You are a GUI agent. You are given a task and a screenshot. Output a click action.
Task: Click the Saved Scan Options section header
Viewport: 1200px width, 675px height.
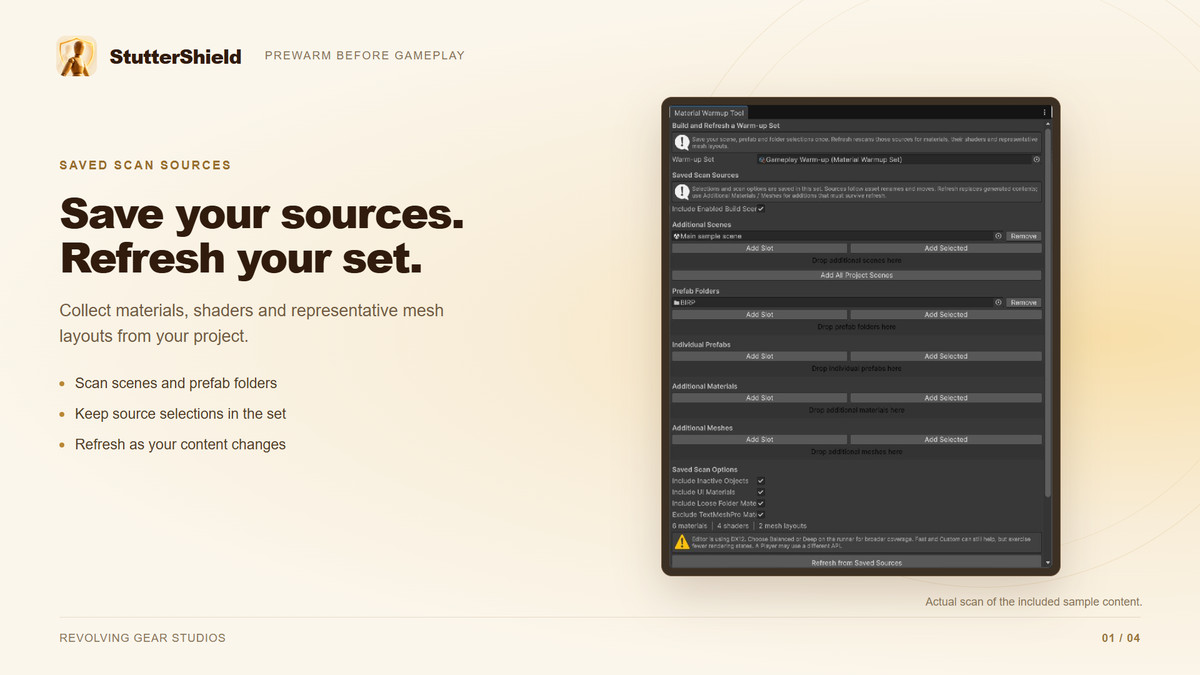click(x=705, y=470)
